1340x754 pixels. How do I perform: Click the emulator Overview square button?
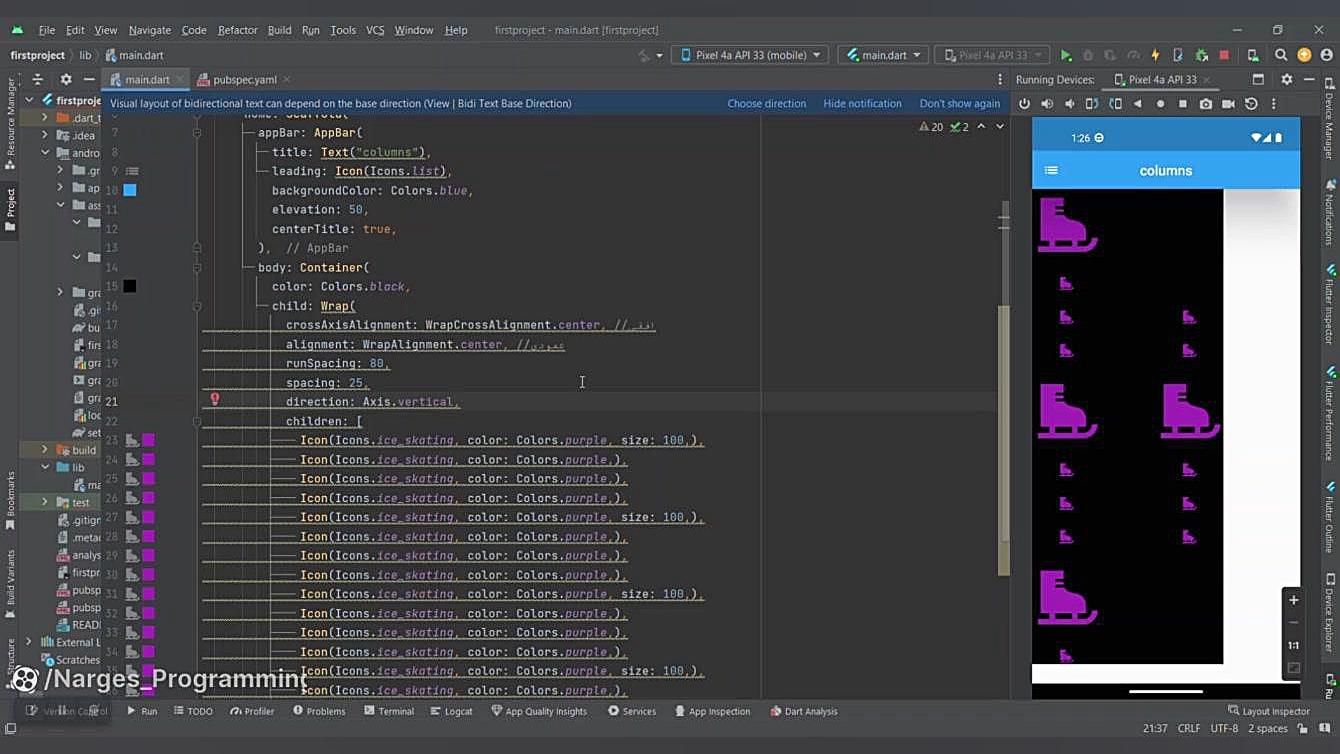click(x=1183, y=103)
